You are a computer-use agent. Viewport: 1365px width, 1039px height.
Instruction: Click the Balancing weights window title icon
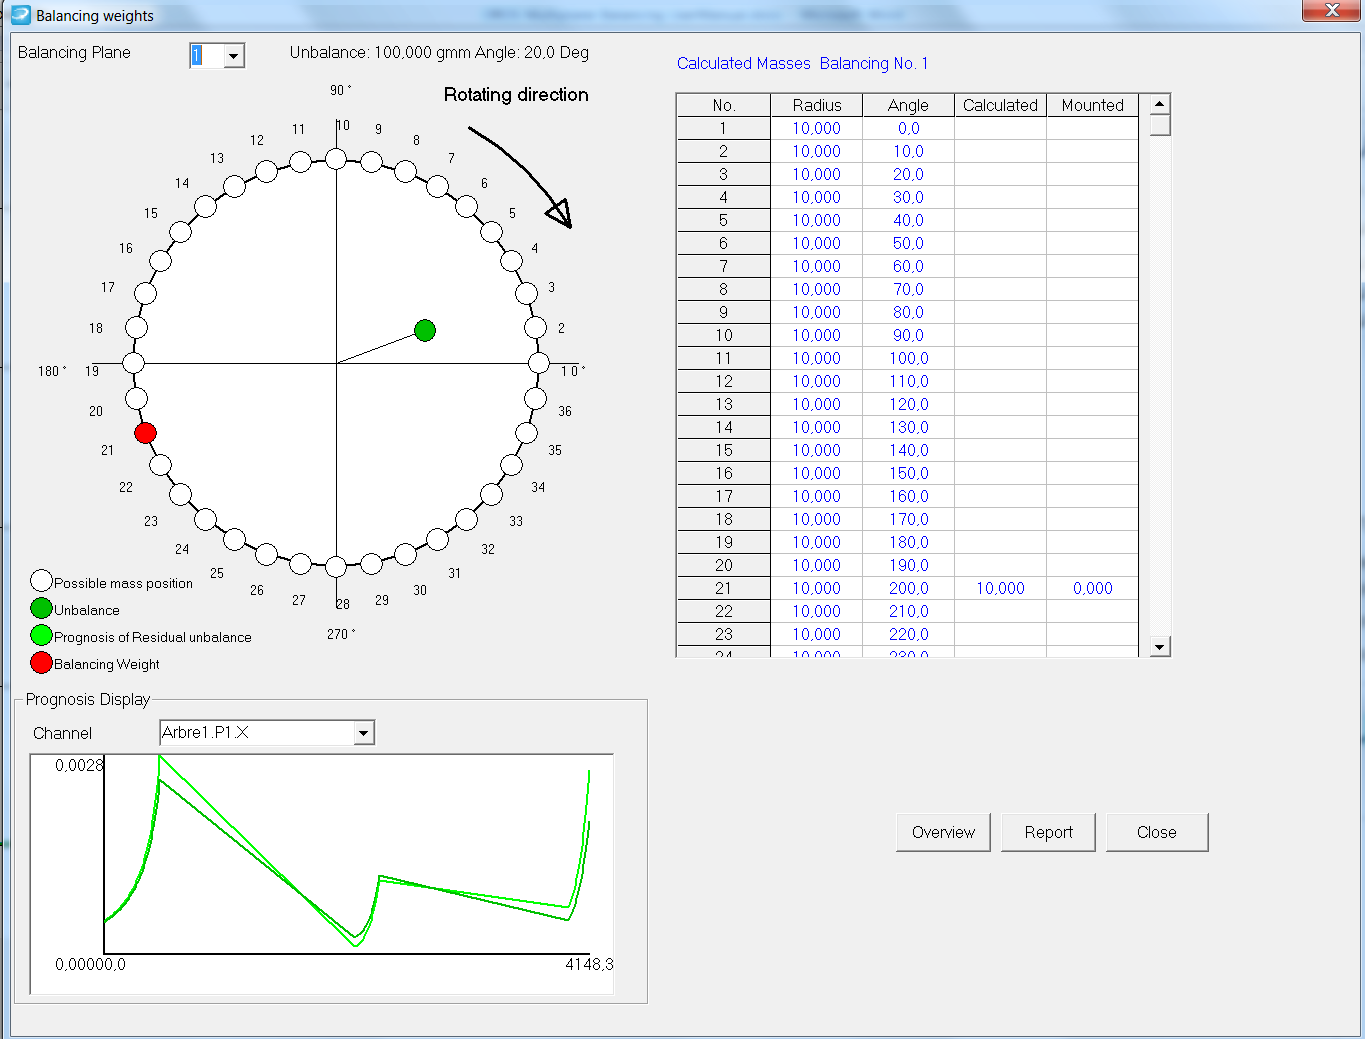[x=21, y=15]
